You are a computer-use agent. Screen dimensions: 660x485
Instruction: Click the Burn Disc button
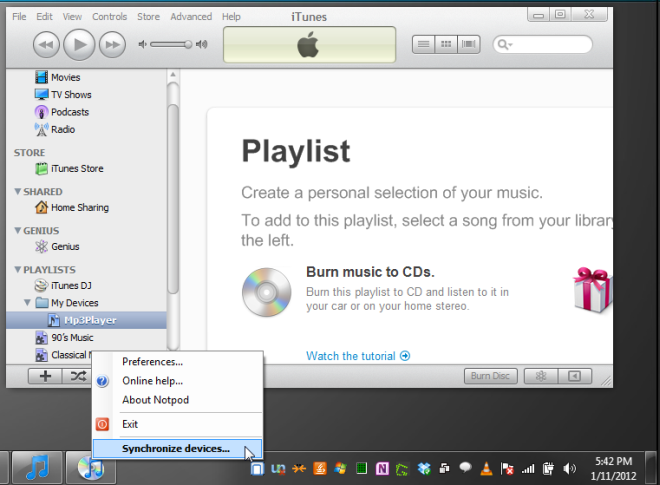coord(490,376)
